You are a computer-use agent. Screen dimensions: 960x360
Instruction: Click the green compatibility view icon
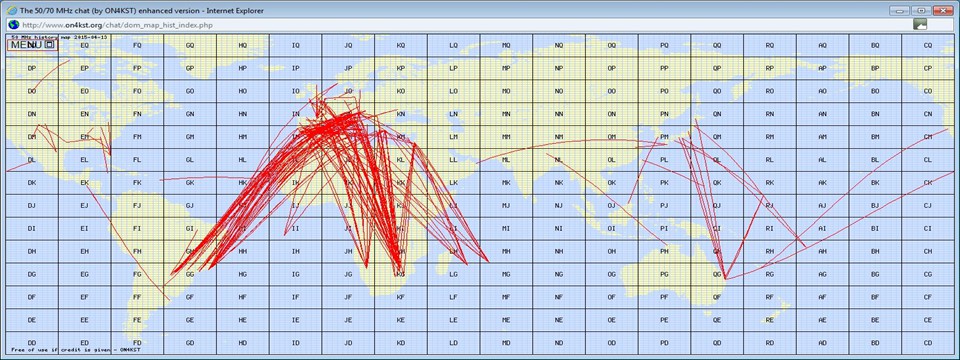920,24
